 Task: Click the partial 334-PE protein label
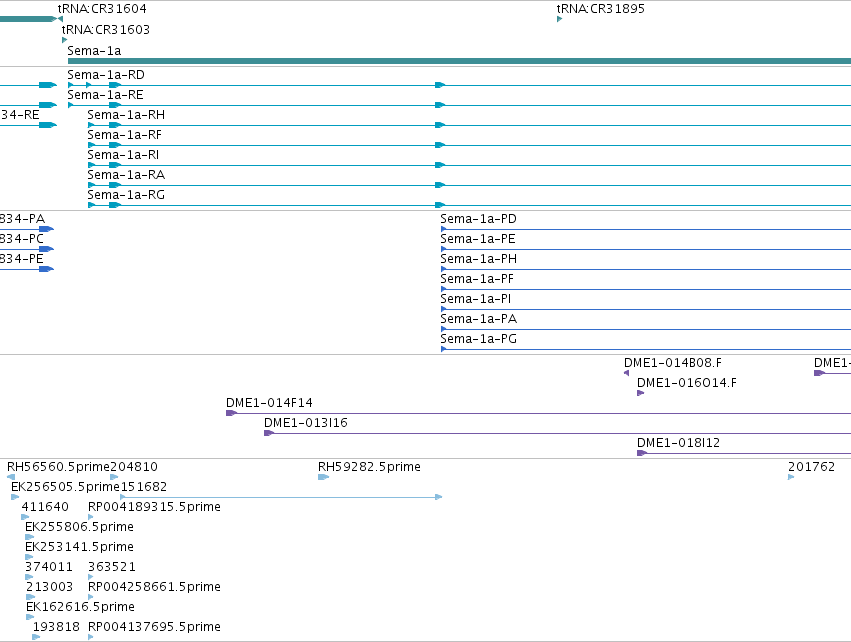pyautogui.click(x=22, y=259)
